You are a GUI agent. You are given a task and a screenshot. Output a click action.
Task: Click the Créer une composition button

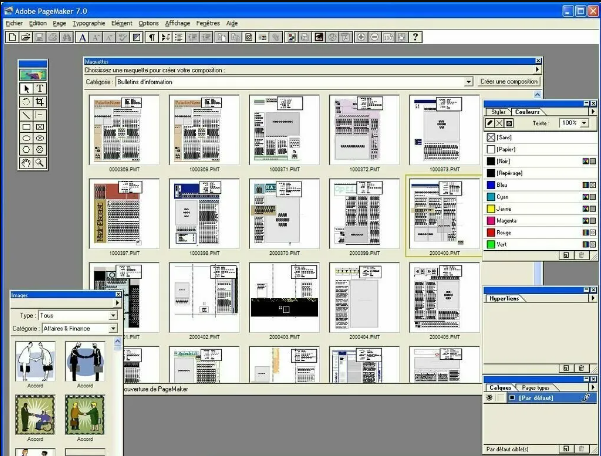click(x=509, y=82)
